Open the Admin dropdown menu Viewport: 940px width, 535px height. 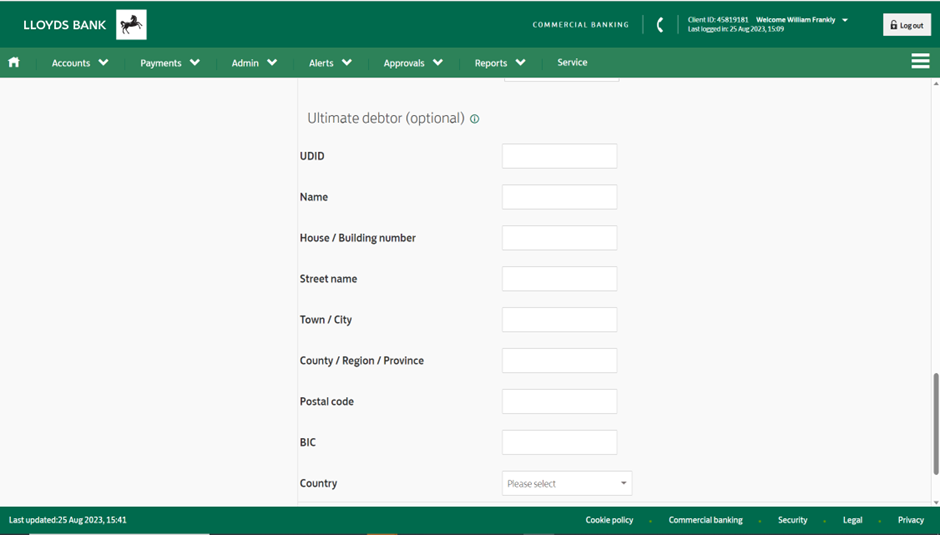pyautogui.click(x=254, y=63)
